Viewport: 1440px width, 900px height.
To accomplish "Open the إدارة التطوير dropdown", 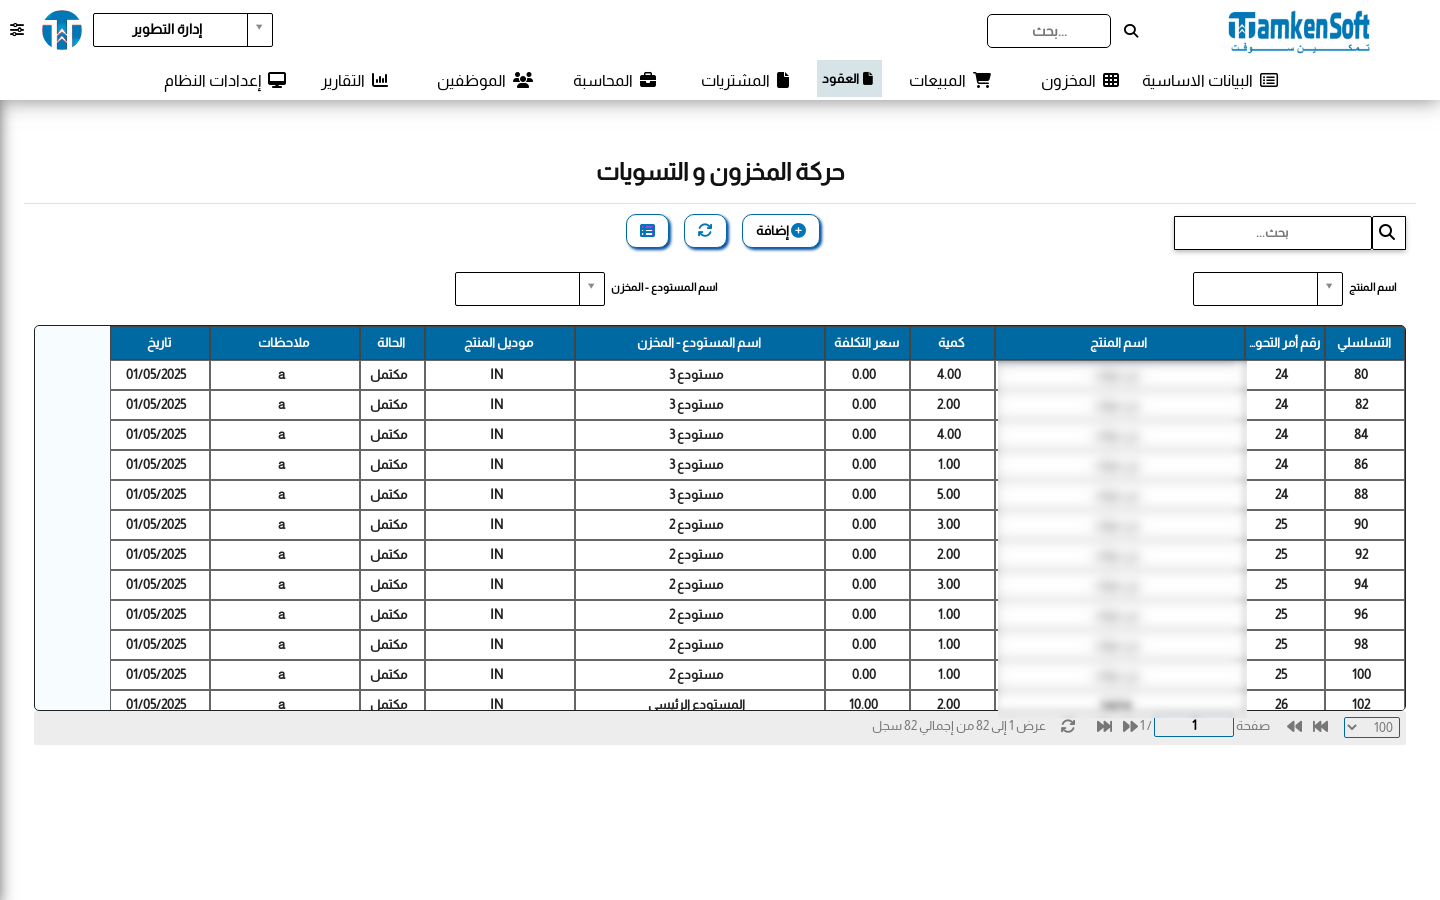I will pyautogui.click(x=183, y=30).
